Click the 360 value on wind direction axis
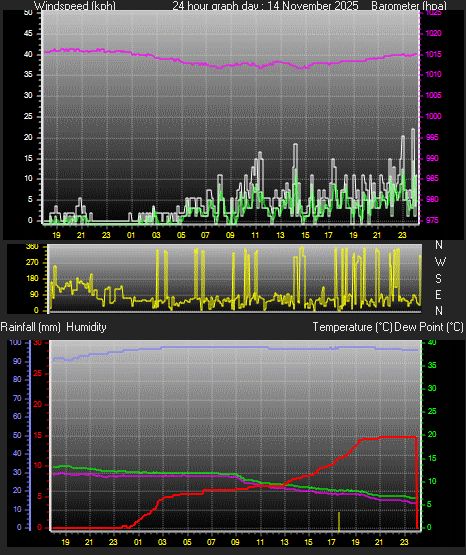Image resolution: width=466 pixels, height=555 pixels. coord(32,247)
